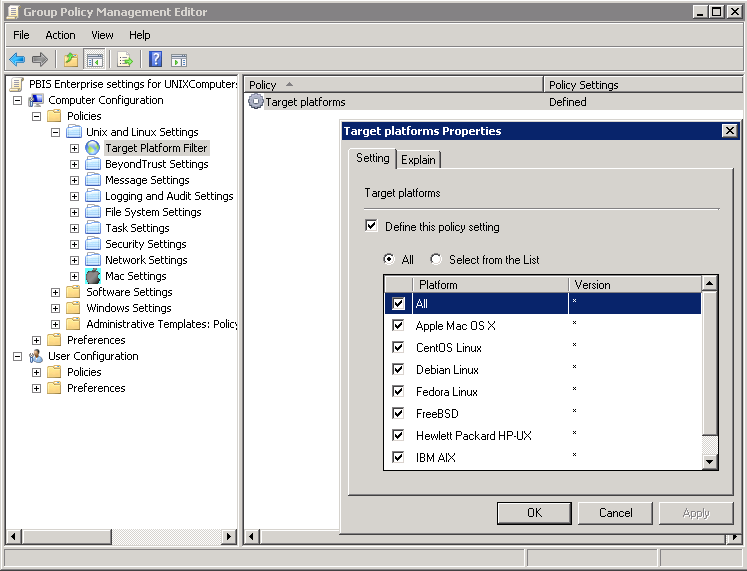The width and height of the screenshot is (747, 571).
Task: Select the All radio button
Action: pyautogui.click(x=389, y=259)
